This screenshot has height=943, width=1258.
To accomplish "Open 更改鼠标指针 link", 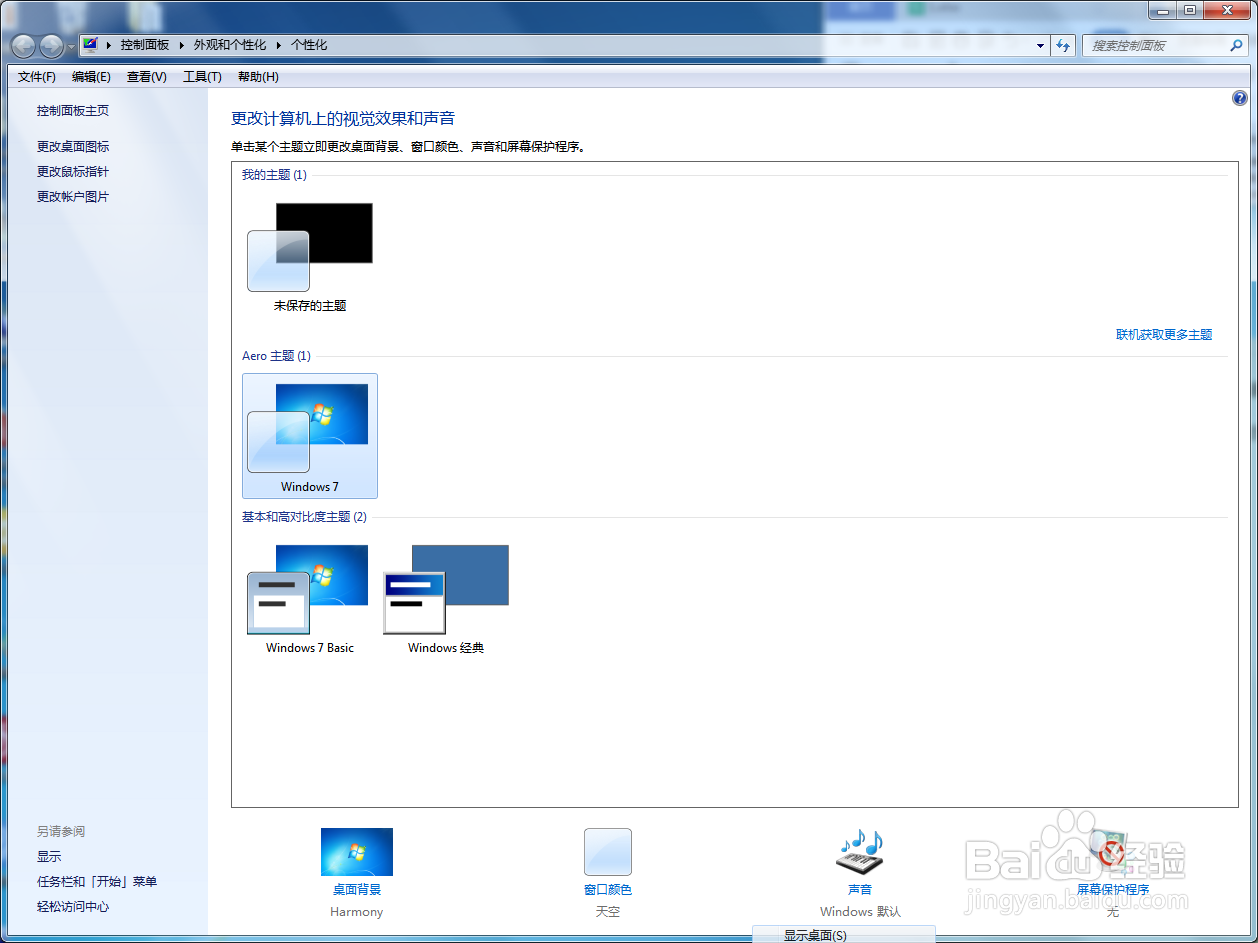I will (73, 172).
